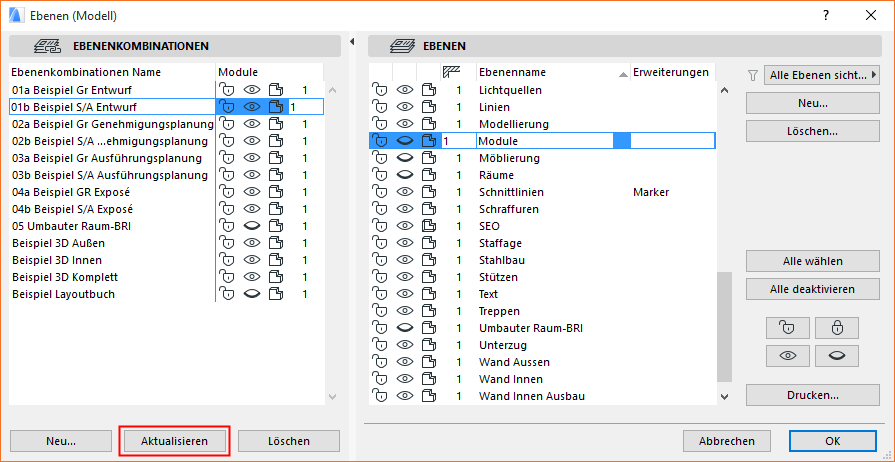Select the '03a Beispiel Gr Ausführungsplanung' combination

coord(110,158)
